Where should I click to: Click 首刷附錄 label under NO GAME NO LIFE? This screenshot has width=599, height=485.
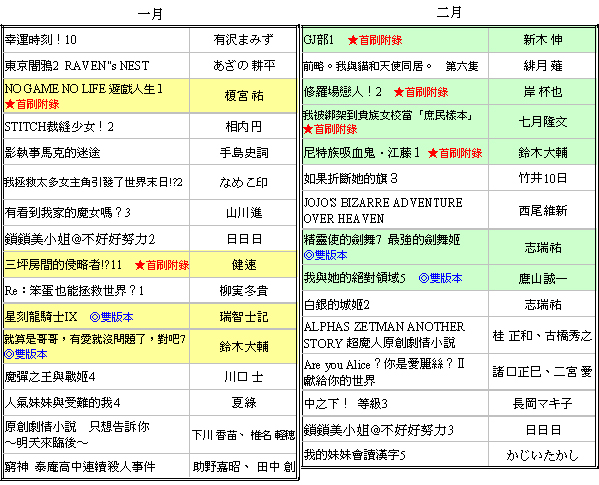pos(32,104)
